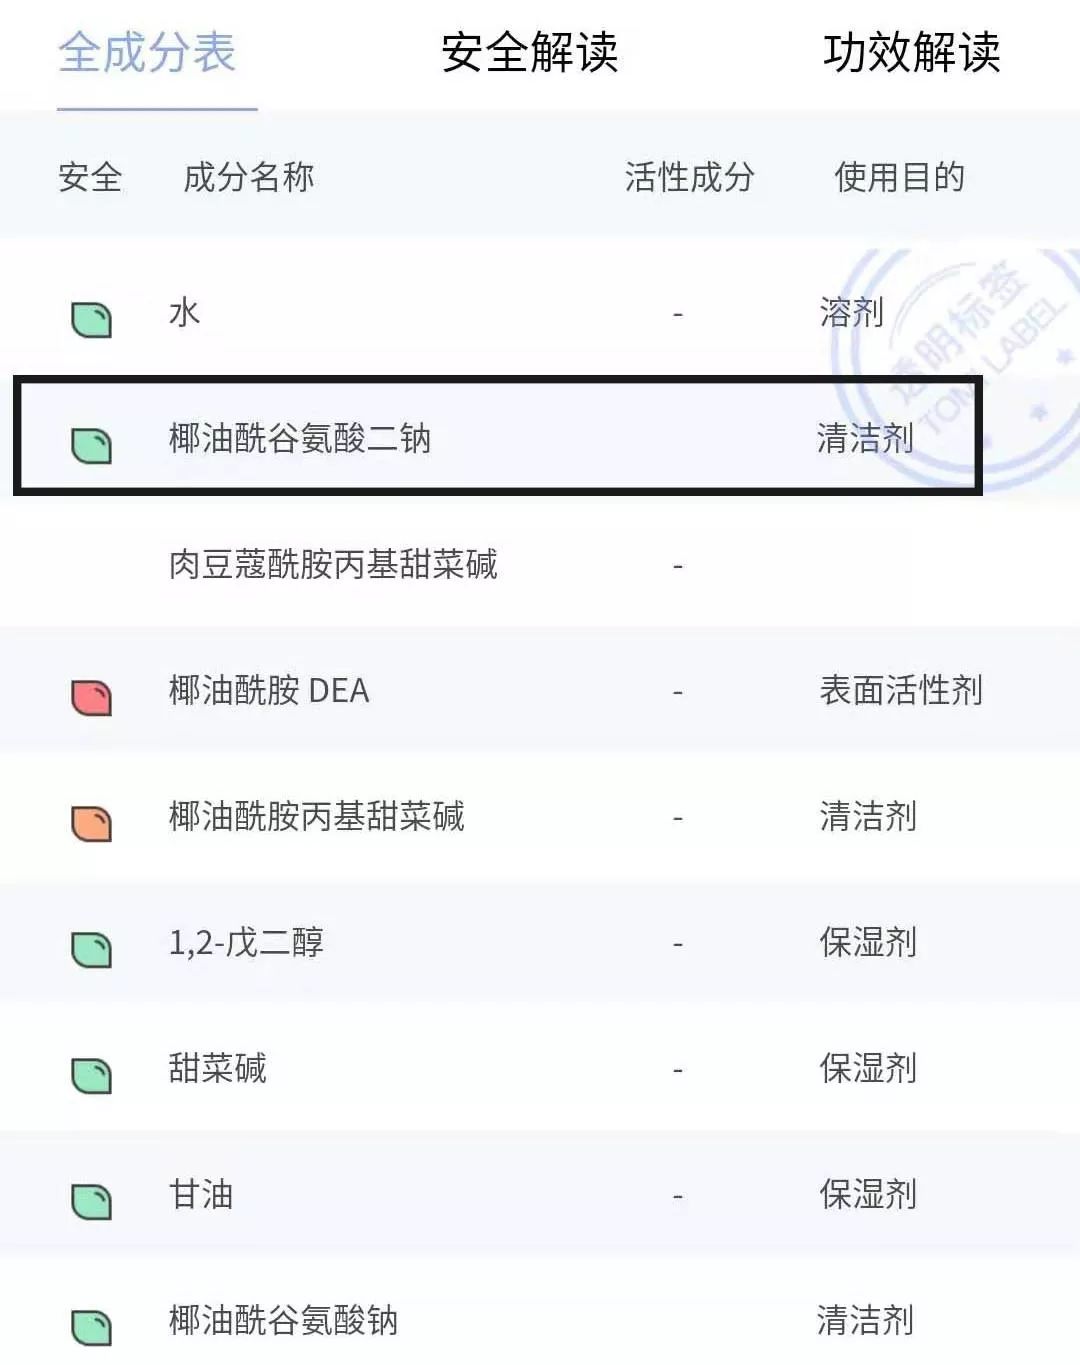The image size is (1080, 1365).
Task: Click the ingredient 肉豆蔻酰胺丙基甜菜碱
Action: (330, 565)
